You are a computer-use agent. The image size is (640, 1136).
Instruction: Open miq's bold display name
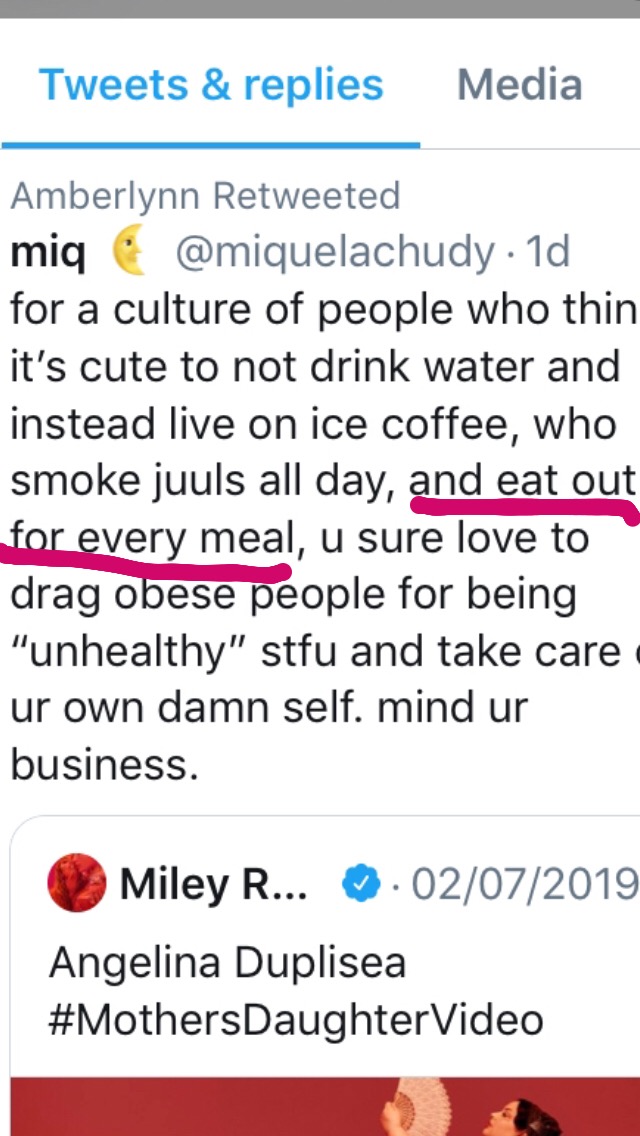[48, 254]
